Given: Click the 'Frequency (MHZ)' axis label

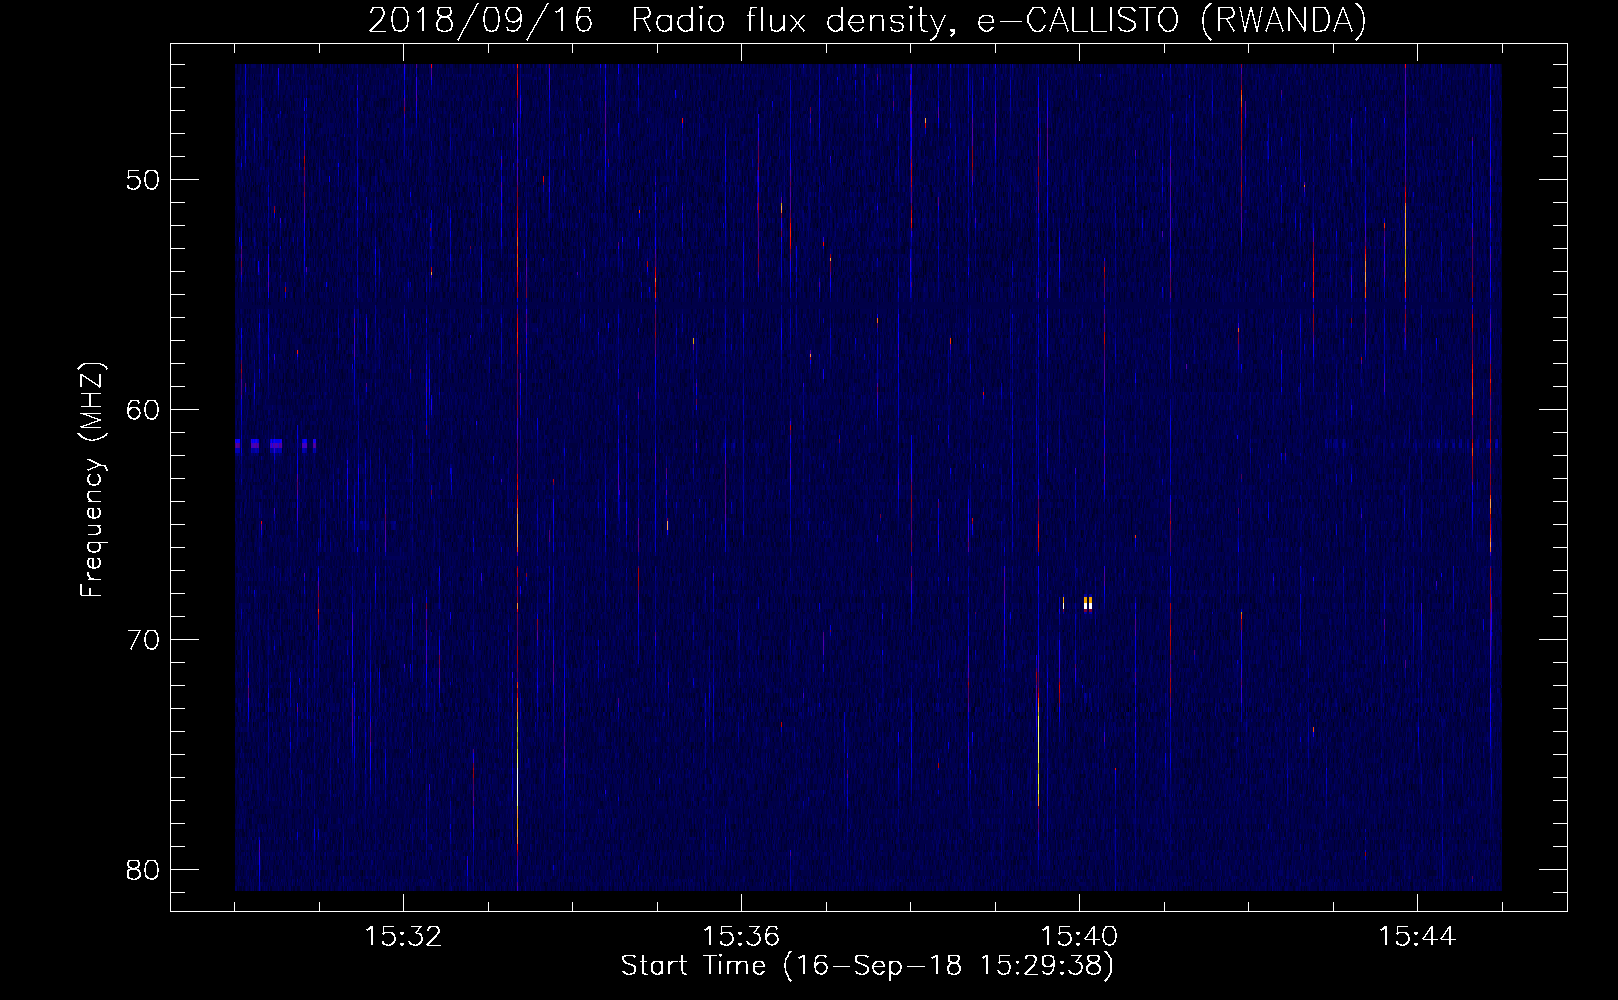Looking at the screenshot, I should click(x=92, y=479).
